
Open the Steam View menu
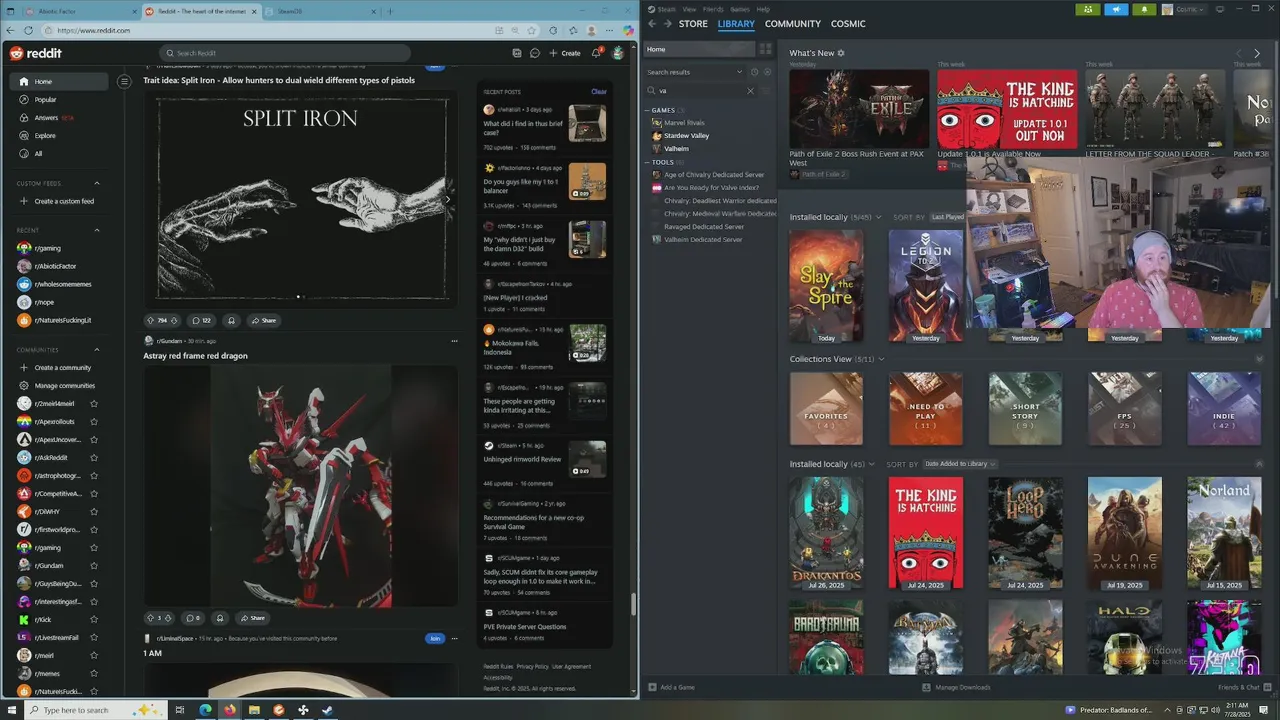[689, 9]
